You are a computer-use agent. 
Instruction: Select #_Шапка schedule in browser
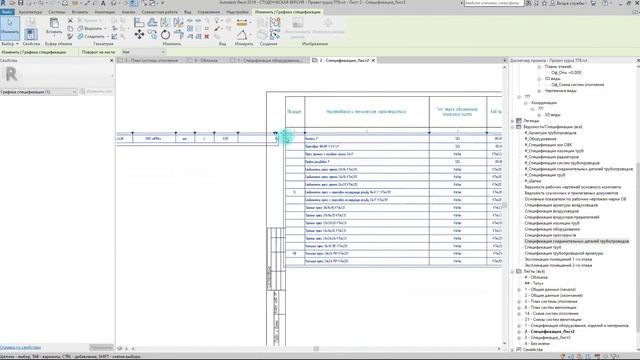(x=533, y=181)
